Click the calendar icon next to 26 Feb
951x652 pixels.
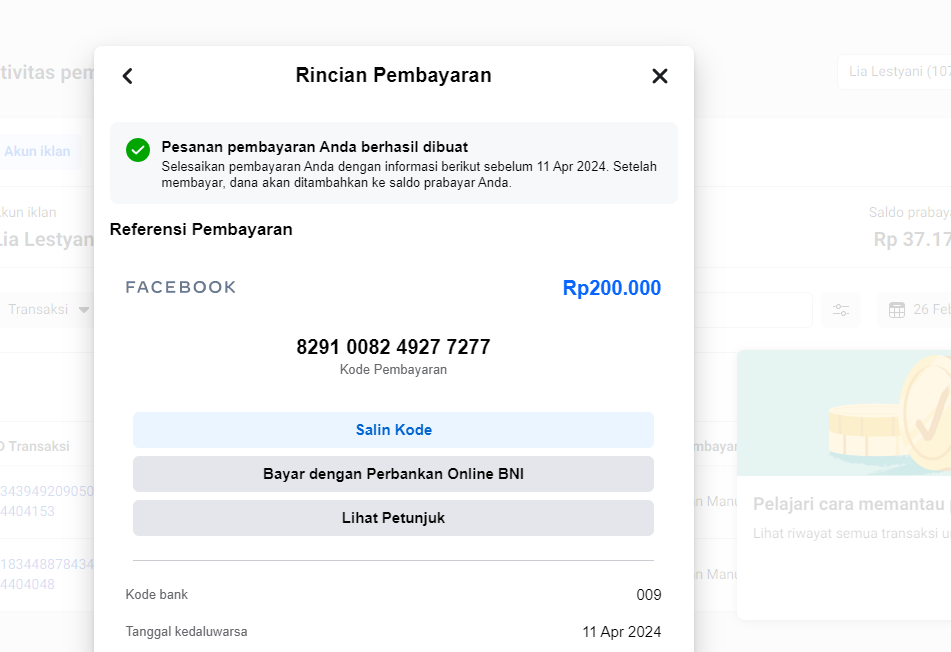pos(897,310)
